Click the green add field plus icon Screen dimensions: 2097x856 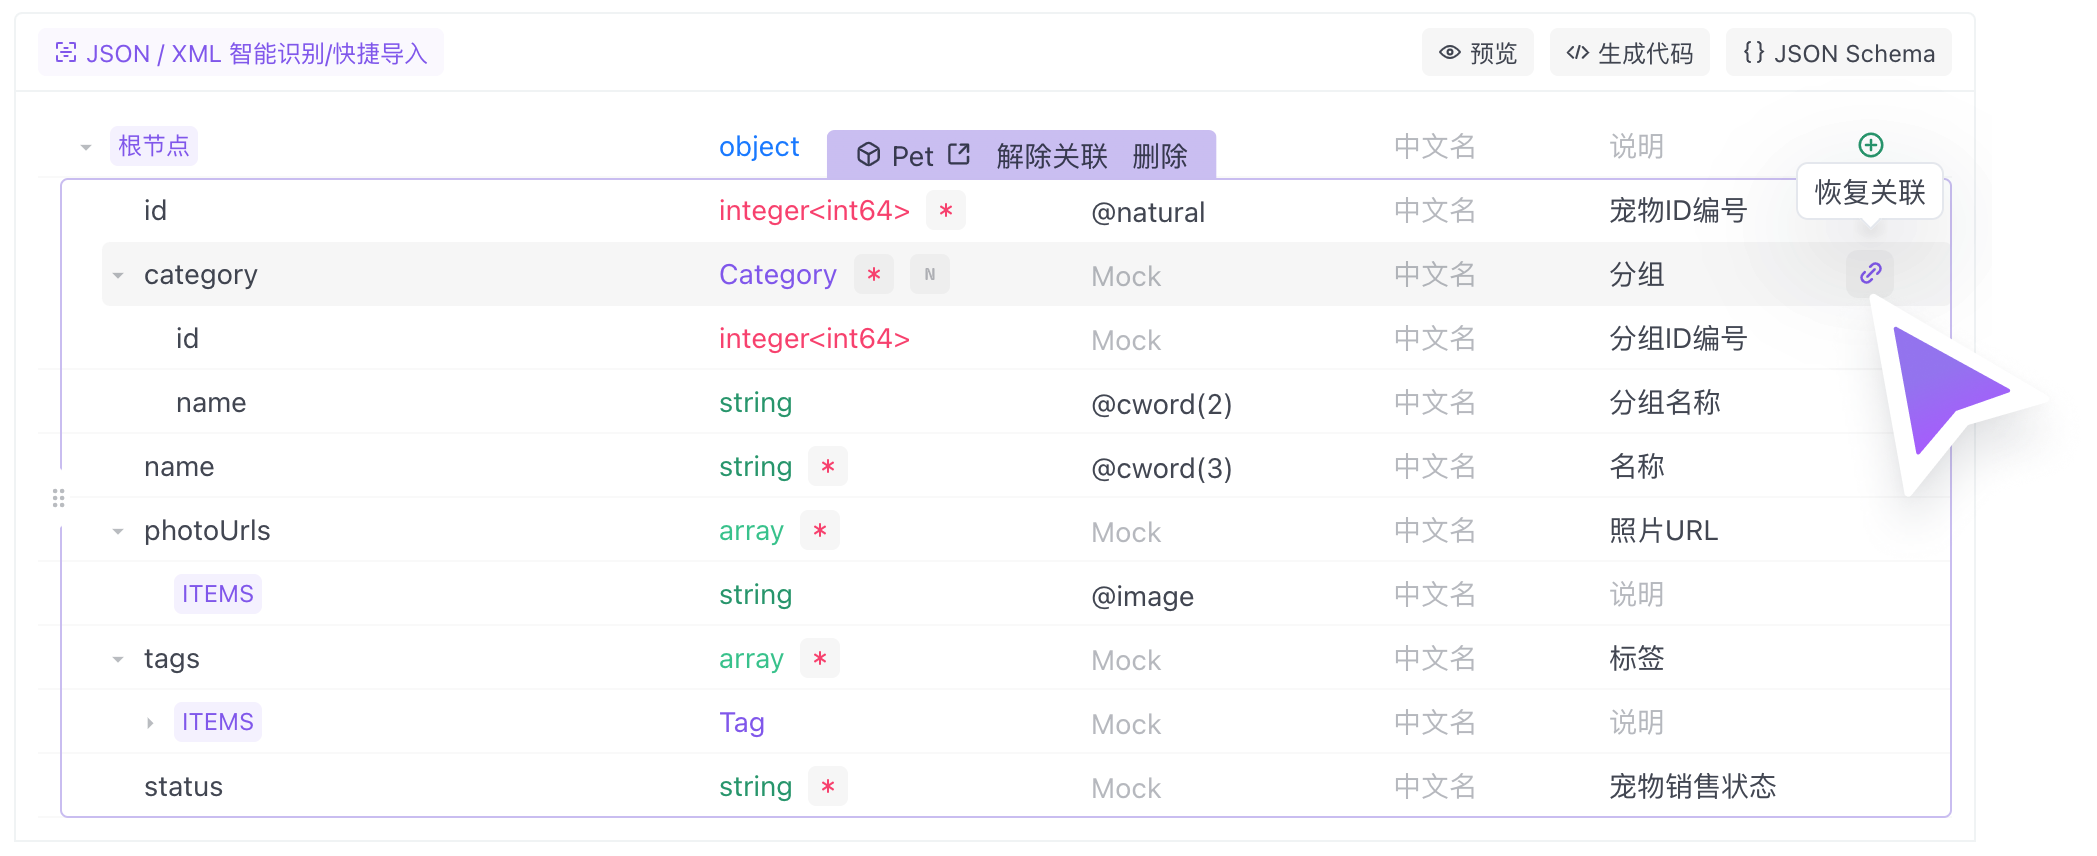coord(1870,145)
